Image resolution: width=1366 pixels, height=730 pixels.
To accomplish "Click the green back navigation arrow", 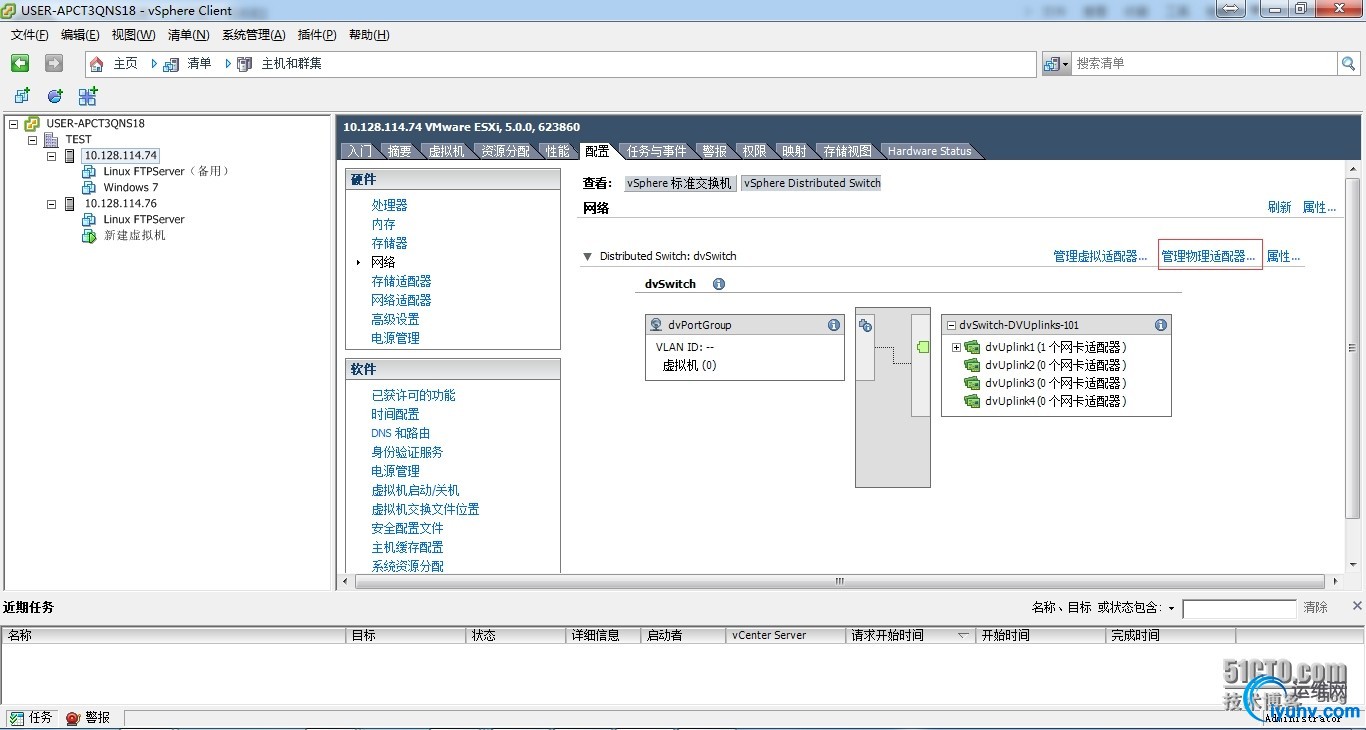I will click(20, 63).
